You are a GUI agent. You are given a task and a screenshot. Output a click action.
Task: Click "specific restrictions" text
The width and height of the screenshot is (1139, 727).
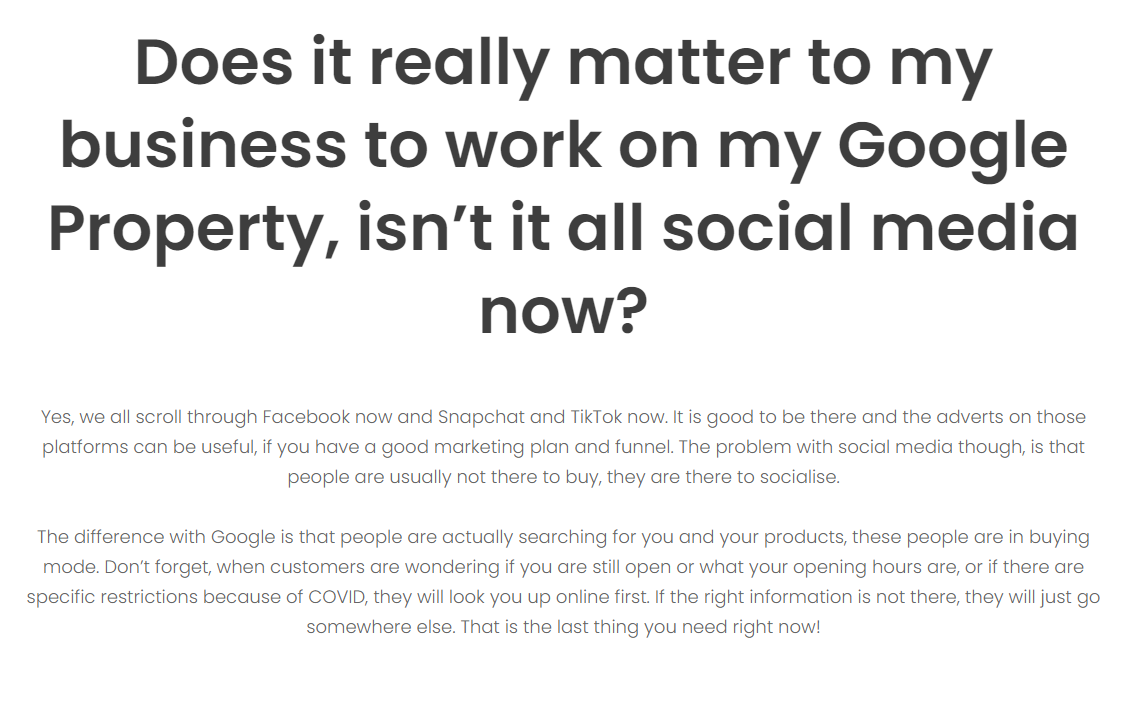(x=112, y=597)
